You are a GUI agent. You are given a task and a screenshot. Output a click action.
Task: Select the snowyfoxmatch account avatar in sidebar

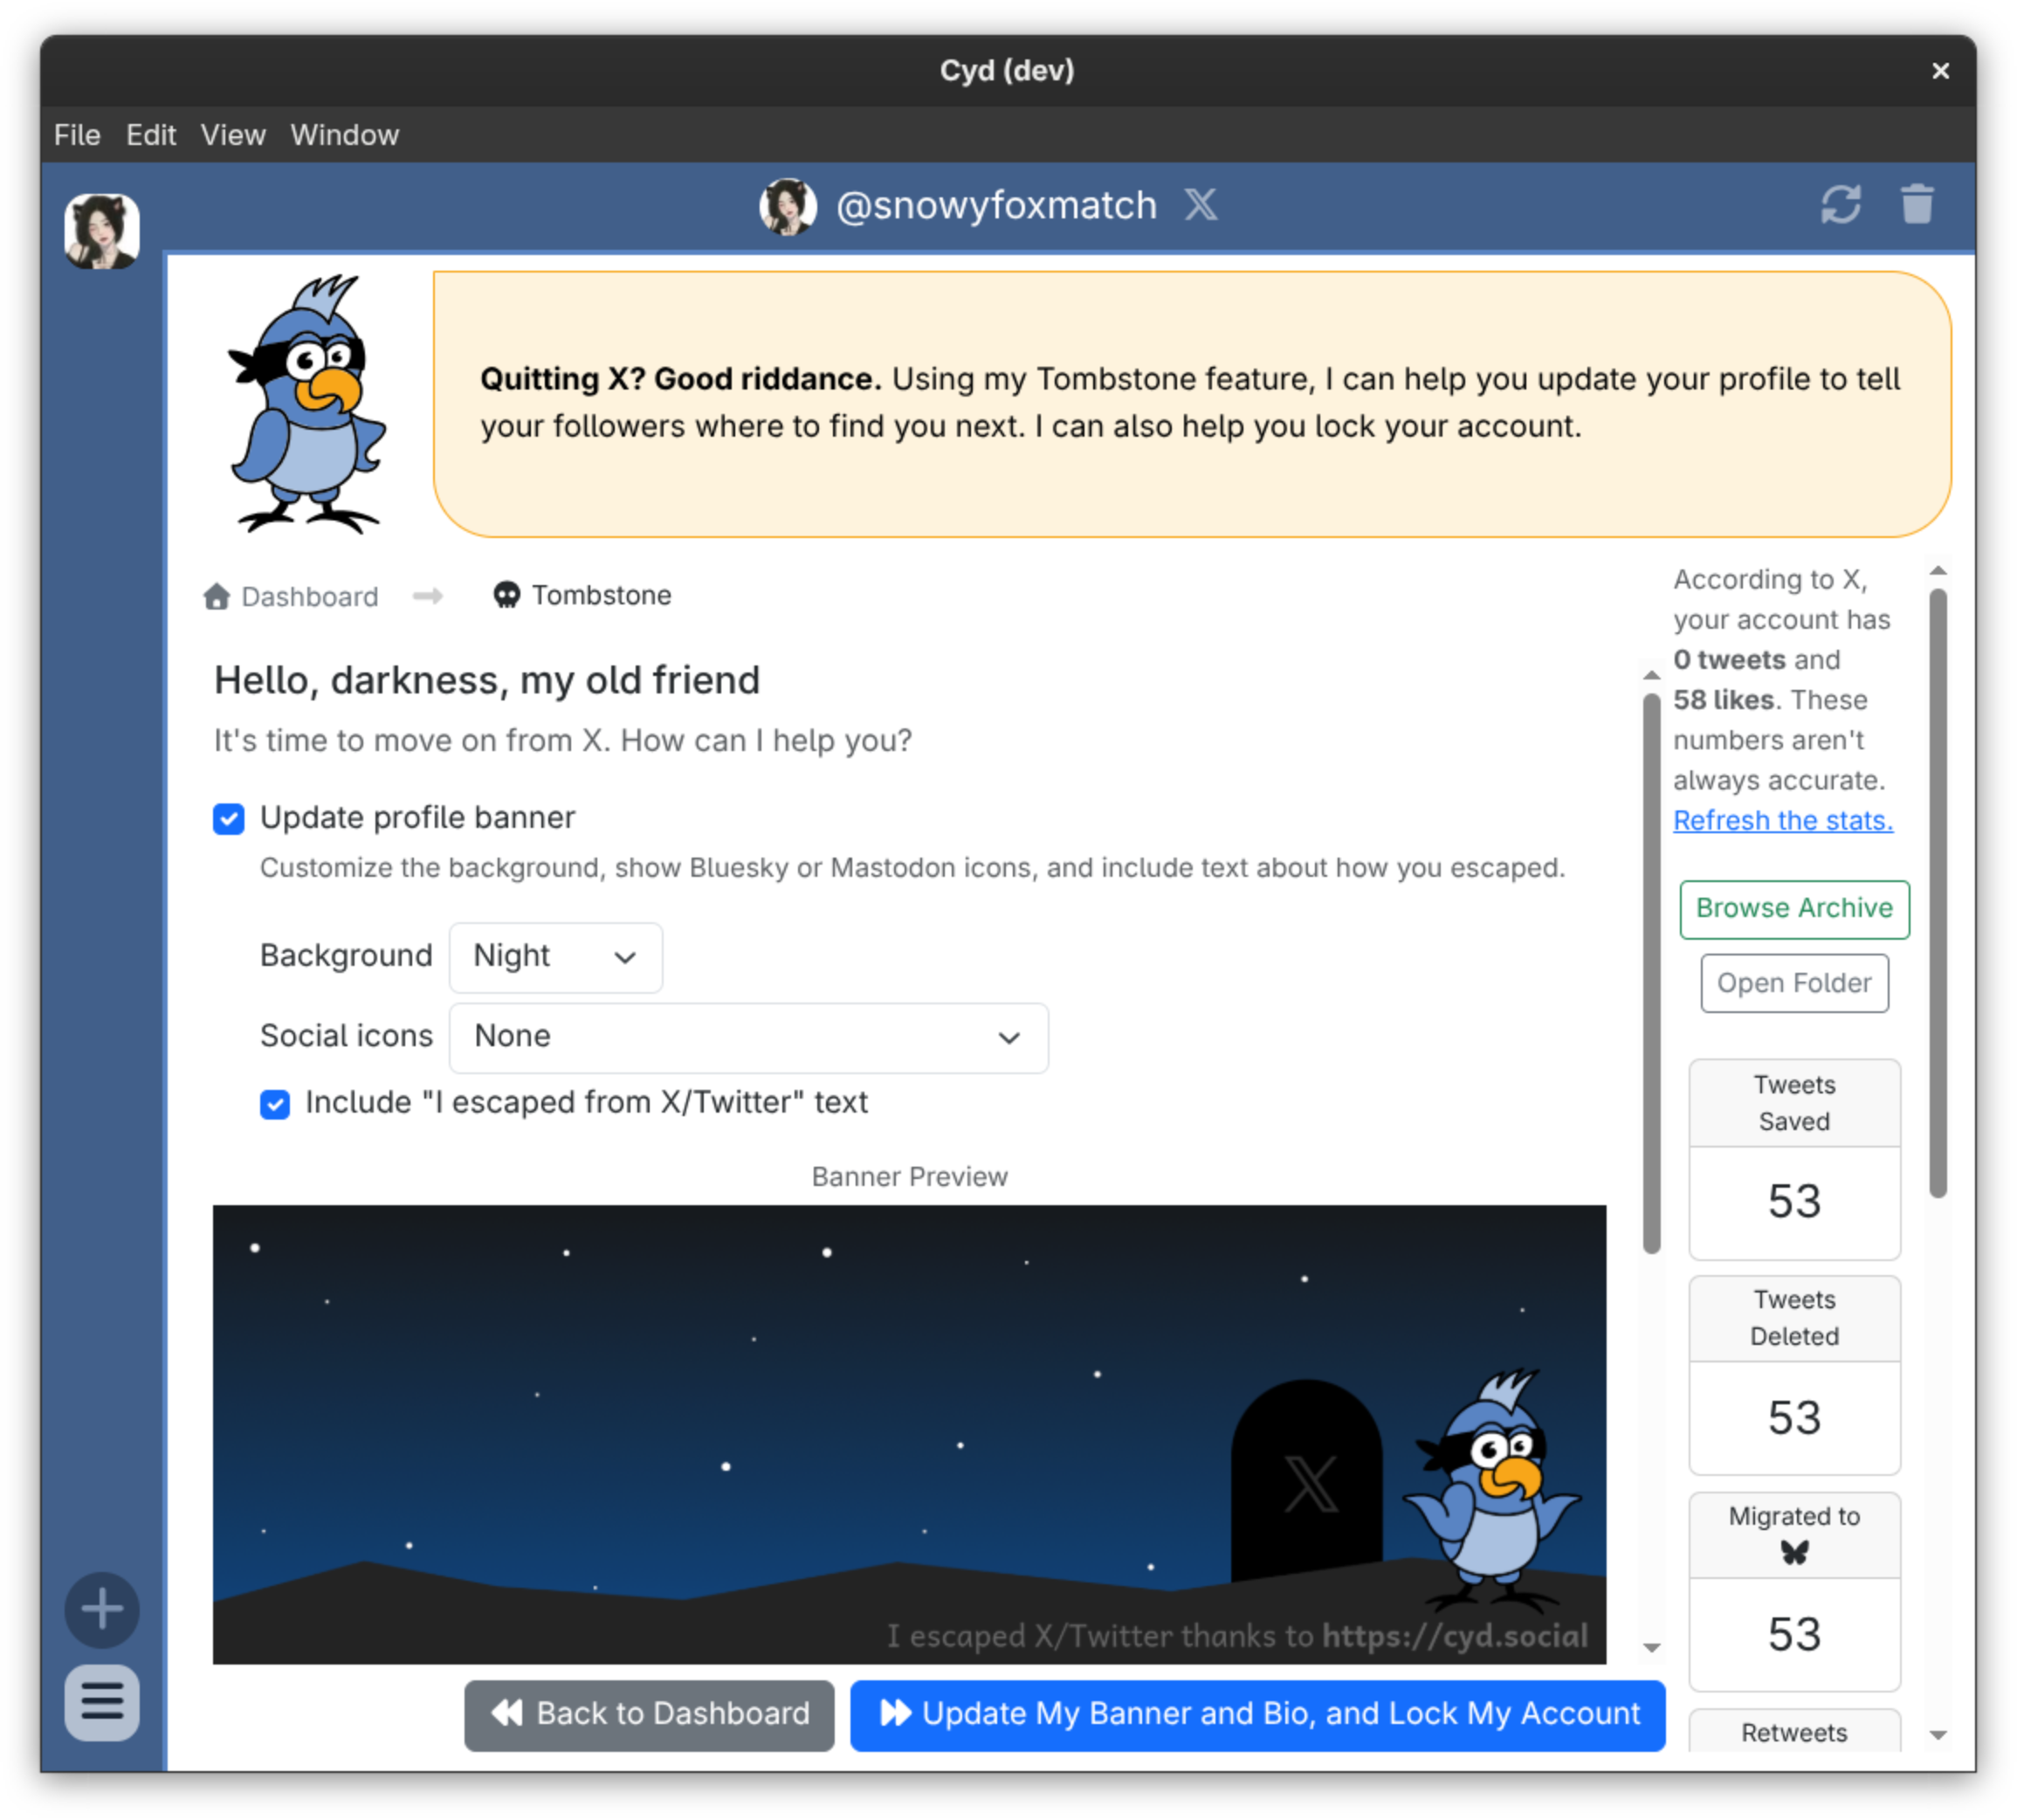(x=102, y=231)
